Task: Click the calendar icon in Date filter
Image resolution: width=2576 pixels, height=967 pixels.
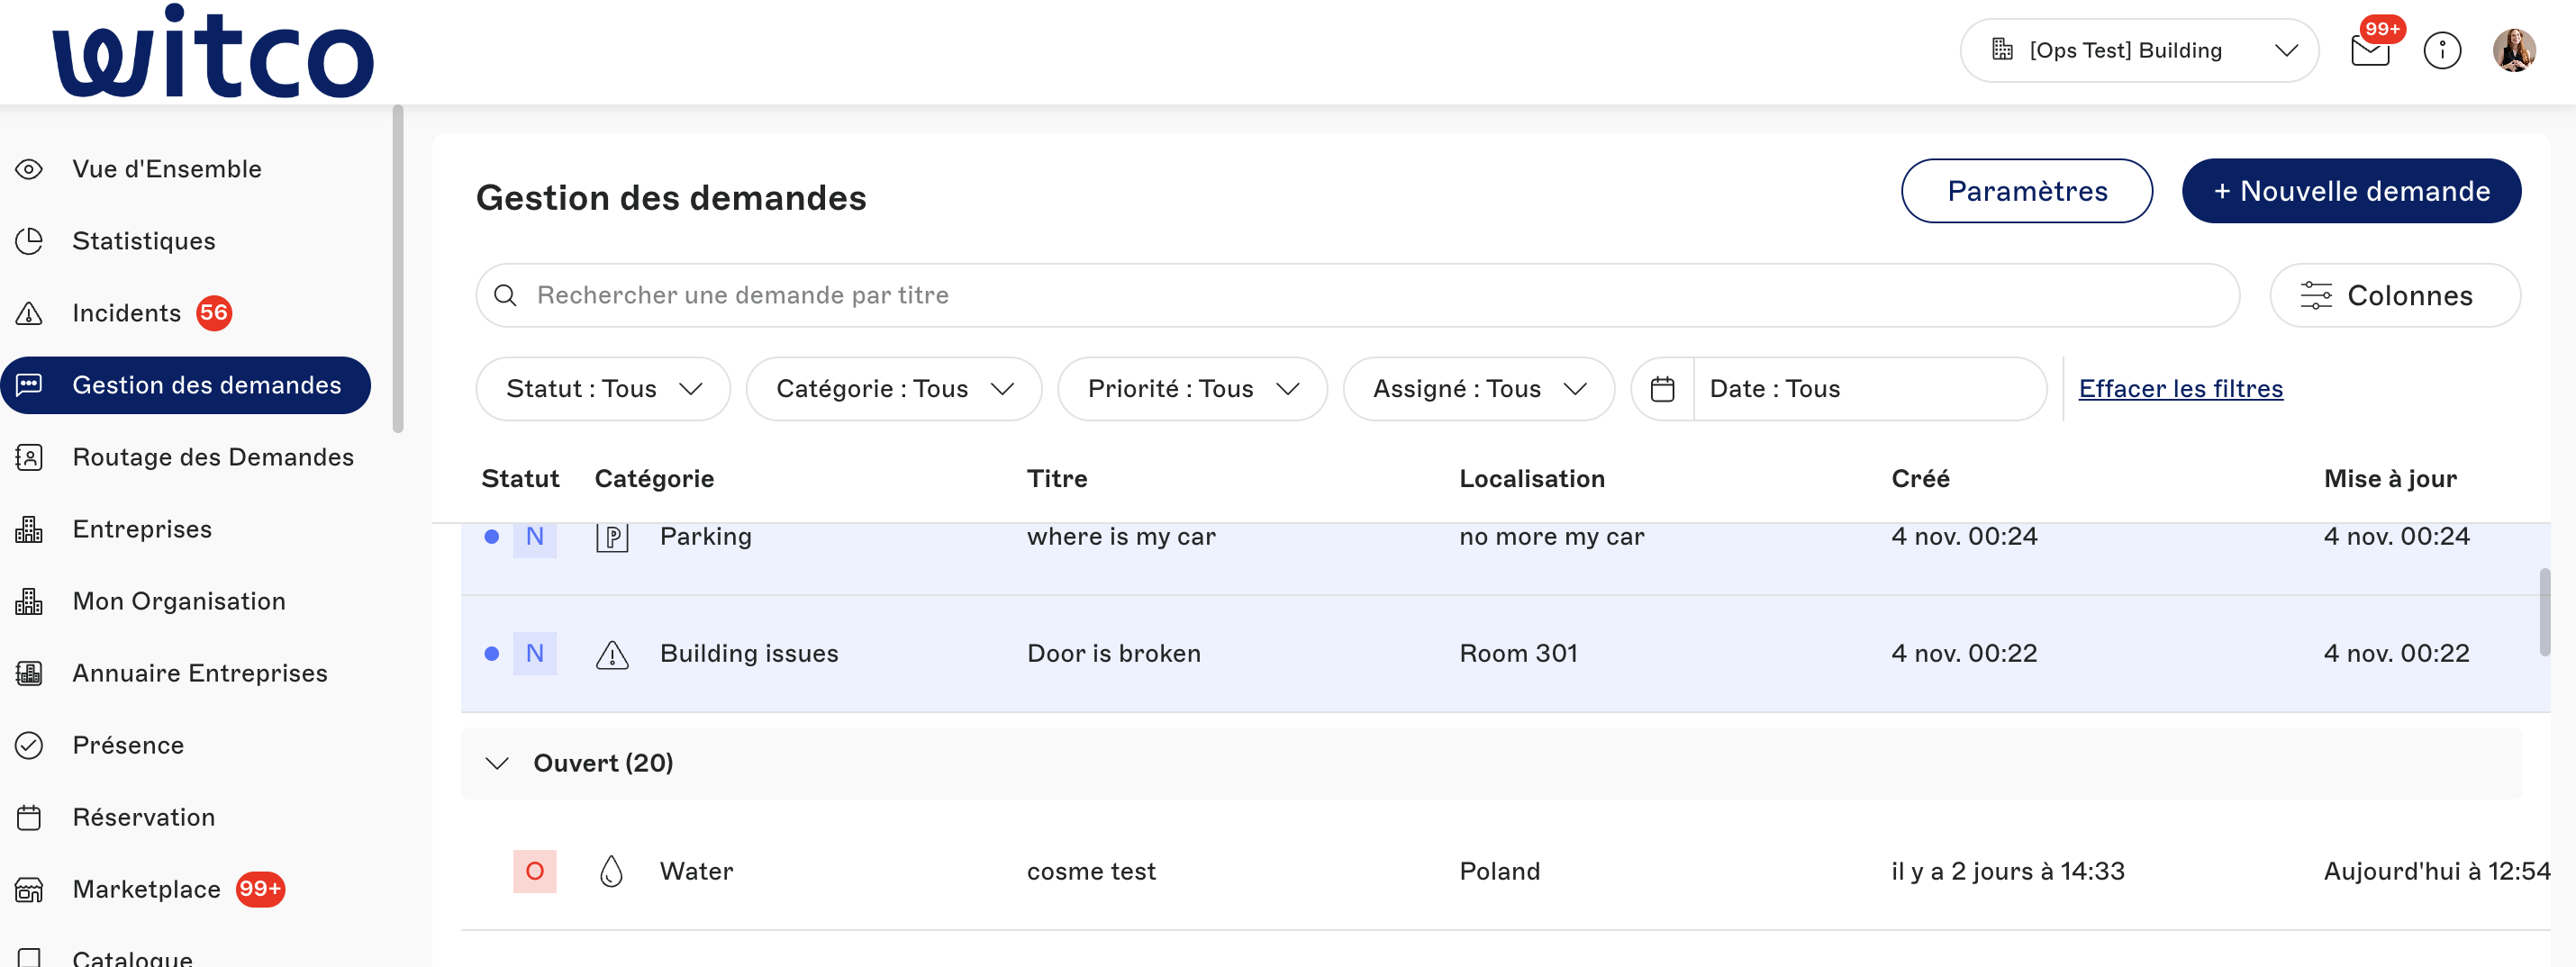Action: click(1662, 389)
